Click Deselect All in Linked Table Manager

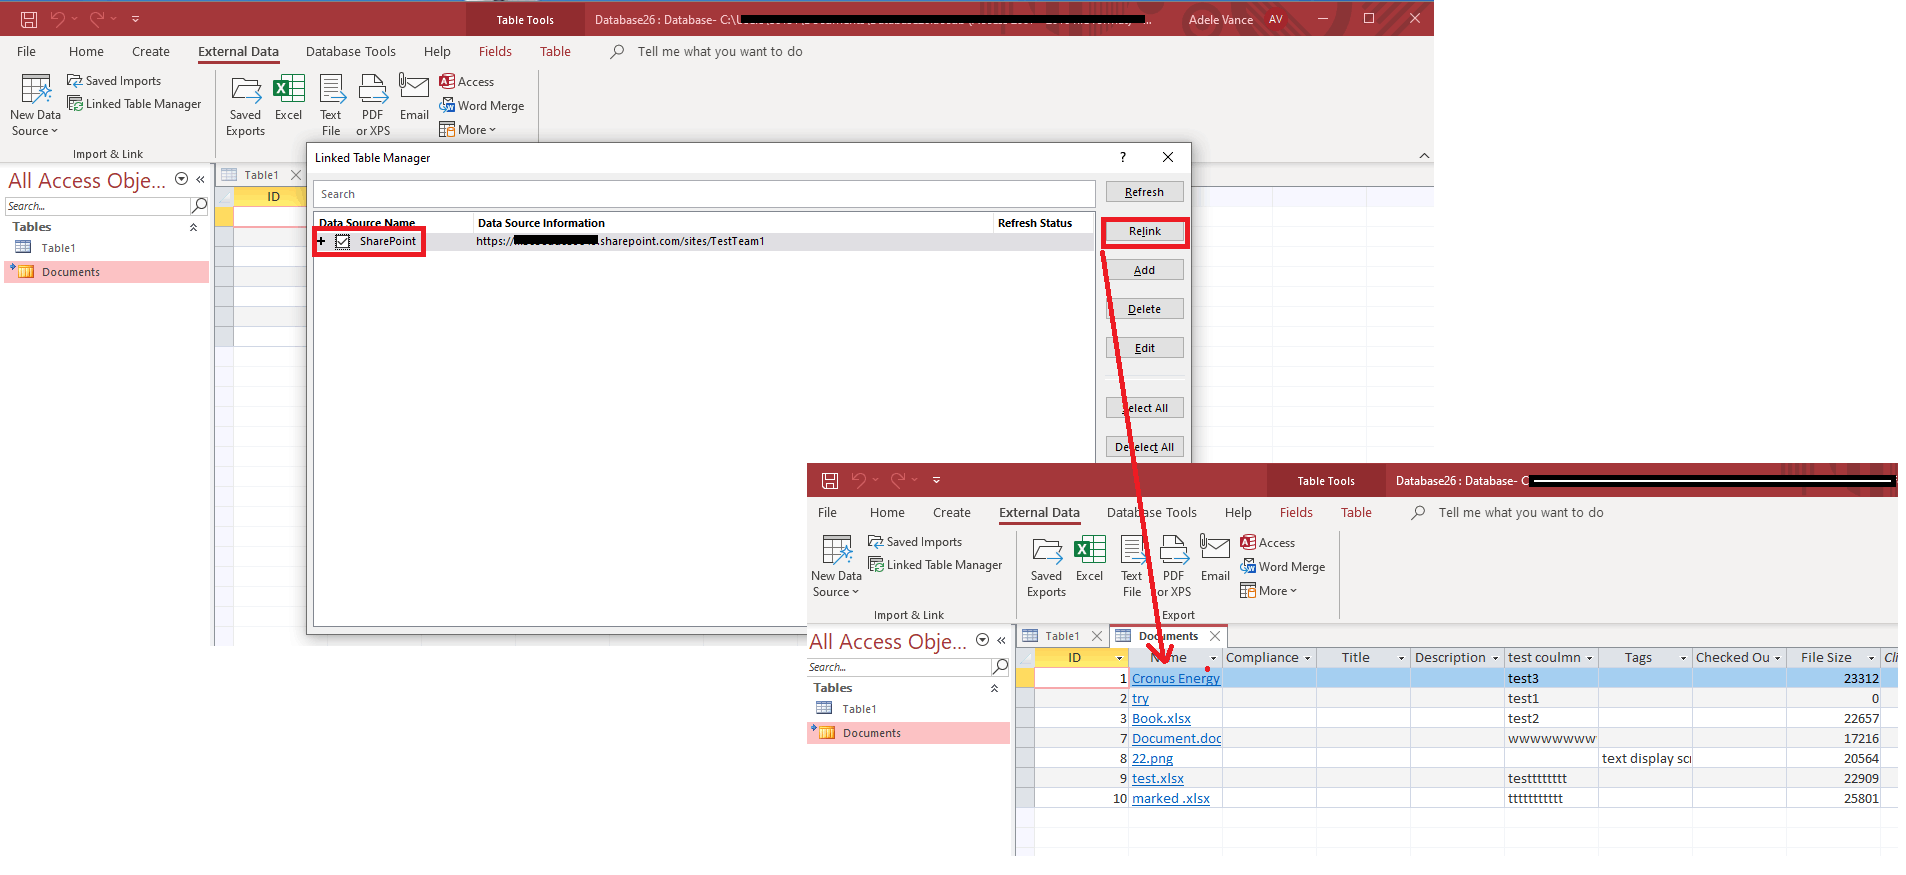click(x=1145, y=447)
